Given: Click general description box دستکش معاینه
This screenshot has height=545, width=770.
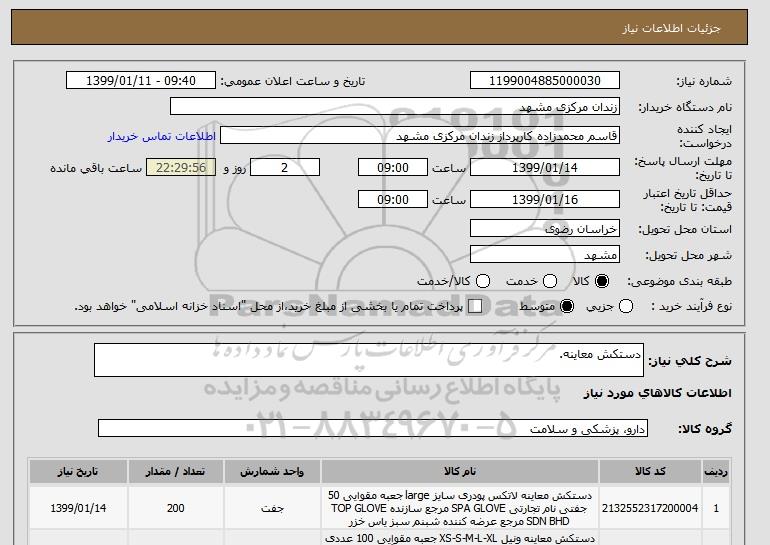Looking at the screenshot, I should (369, 360).
